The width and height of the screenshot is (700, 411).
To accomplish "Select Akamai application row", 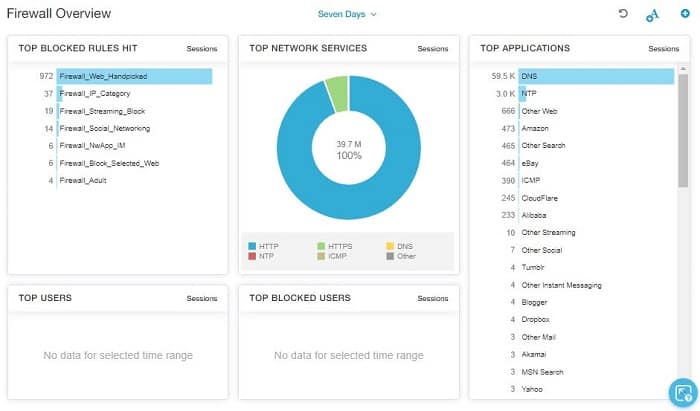I will point(534,354).
